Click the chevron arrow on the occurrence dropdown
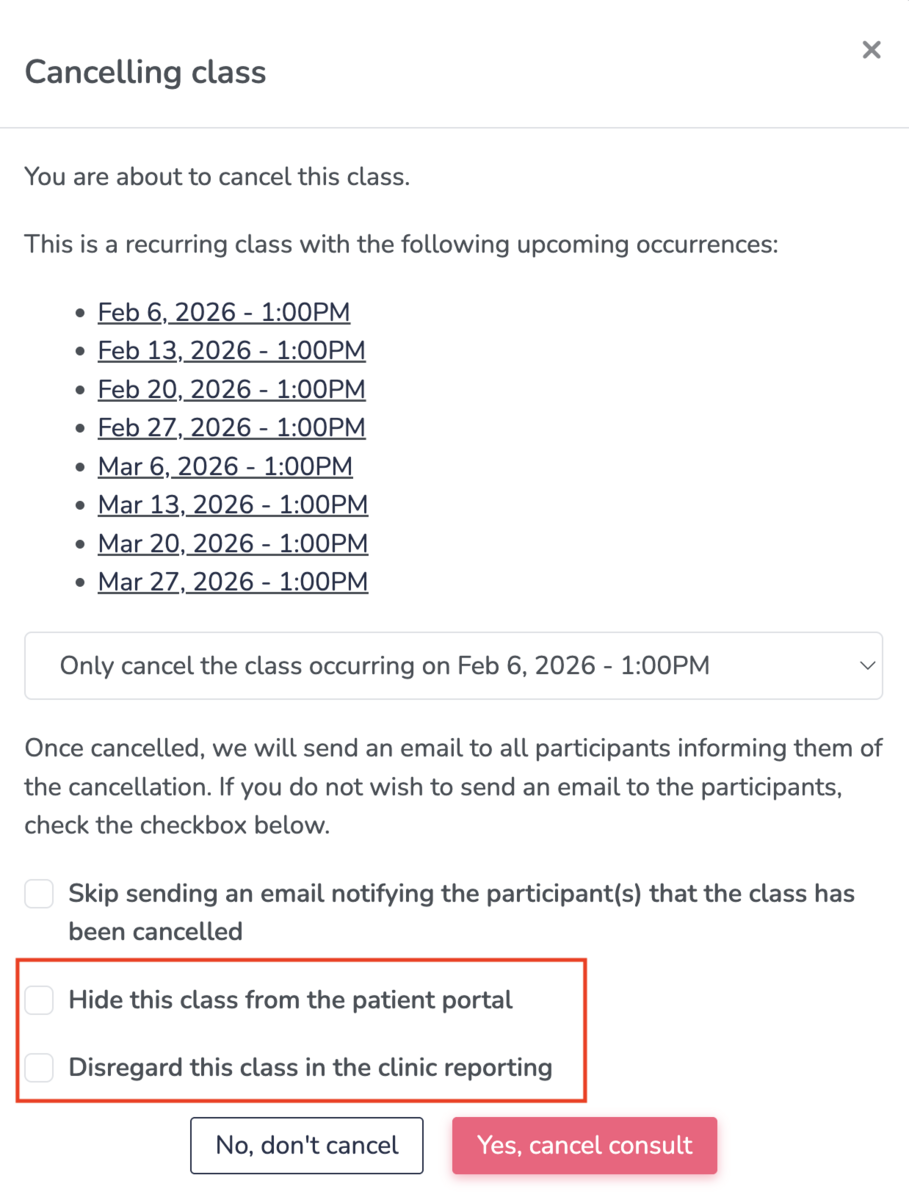909x1200 pixels. point(868,665)
